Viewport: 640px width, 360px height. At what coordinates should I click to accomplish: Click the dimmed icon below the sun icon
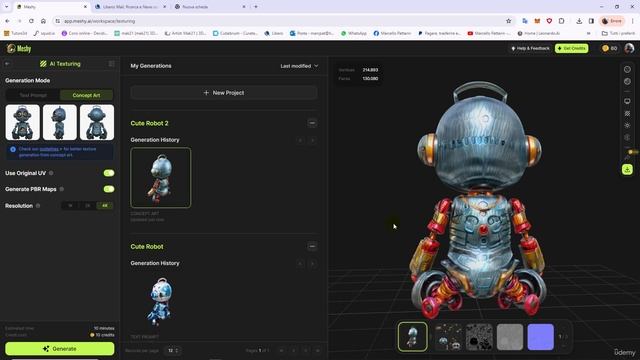pyautogui.click(x=627, y=138)
